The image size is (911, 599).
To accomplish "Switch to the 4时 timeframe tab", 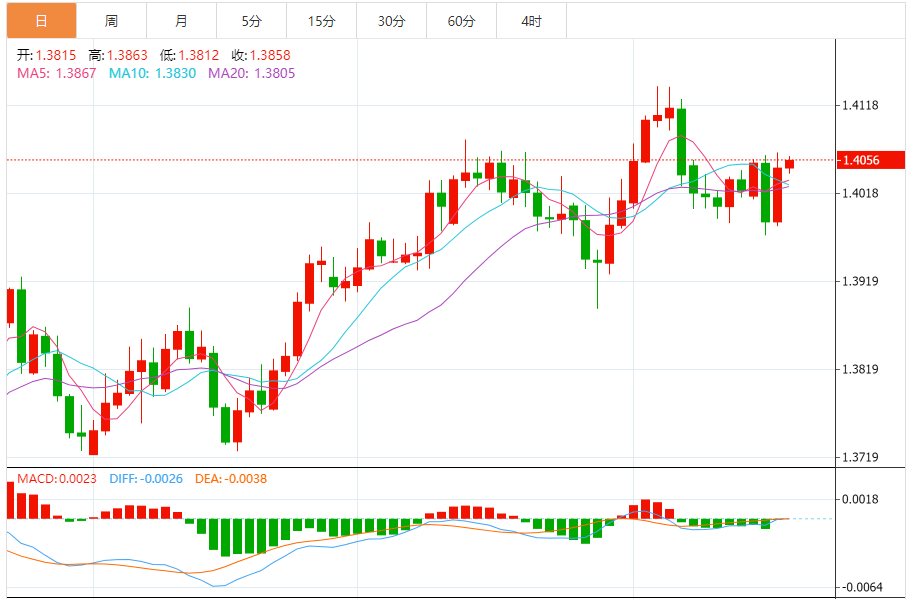I will (x=532, y=21).
